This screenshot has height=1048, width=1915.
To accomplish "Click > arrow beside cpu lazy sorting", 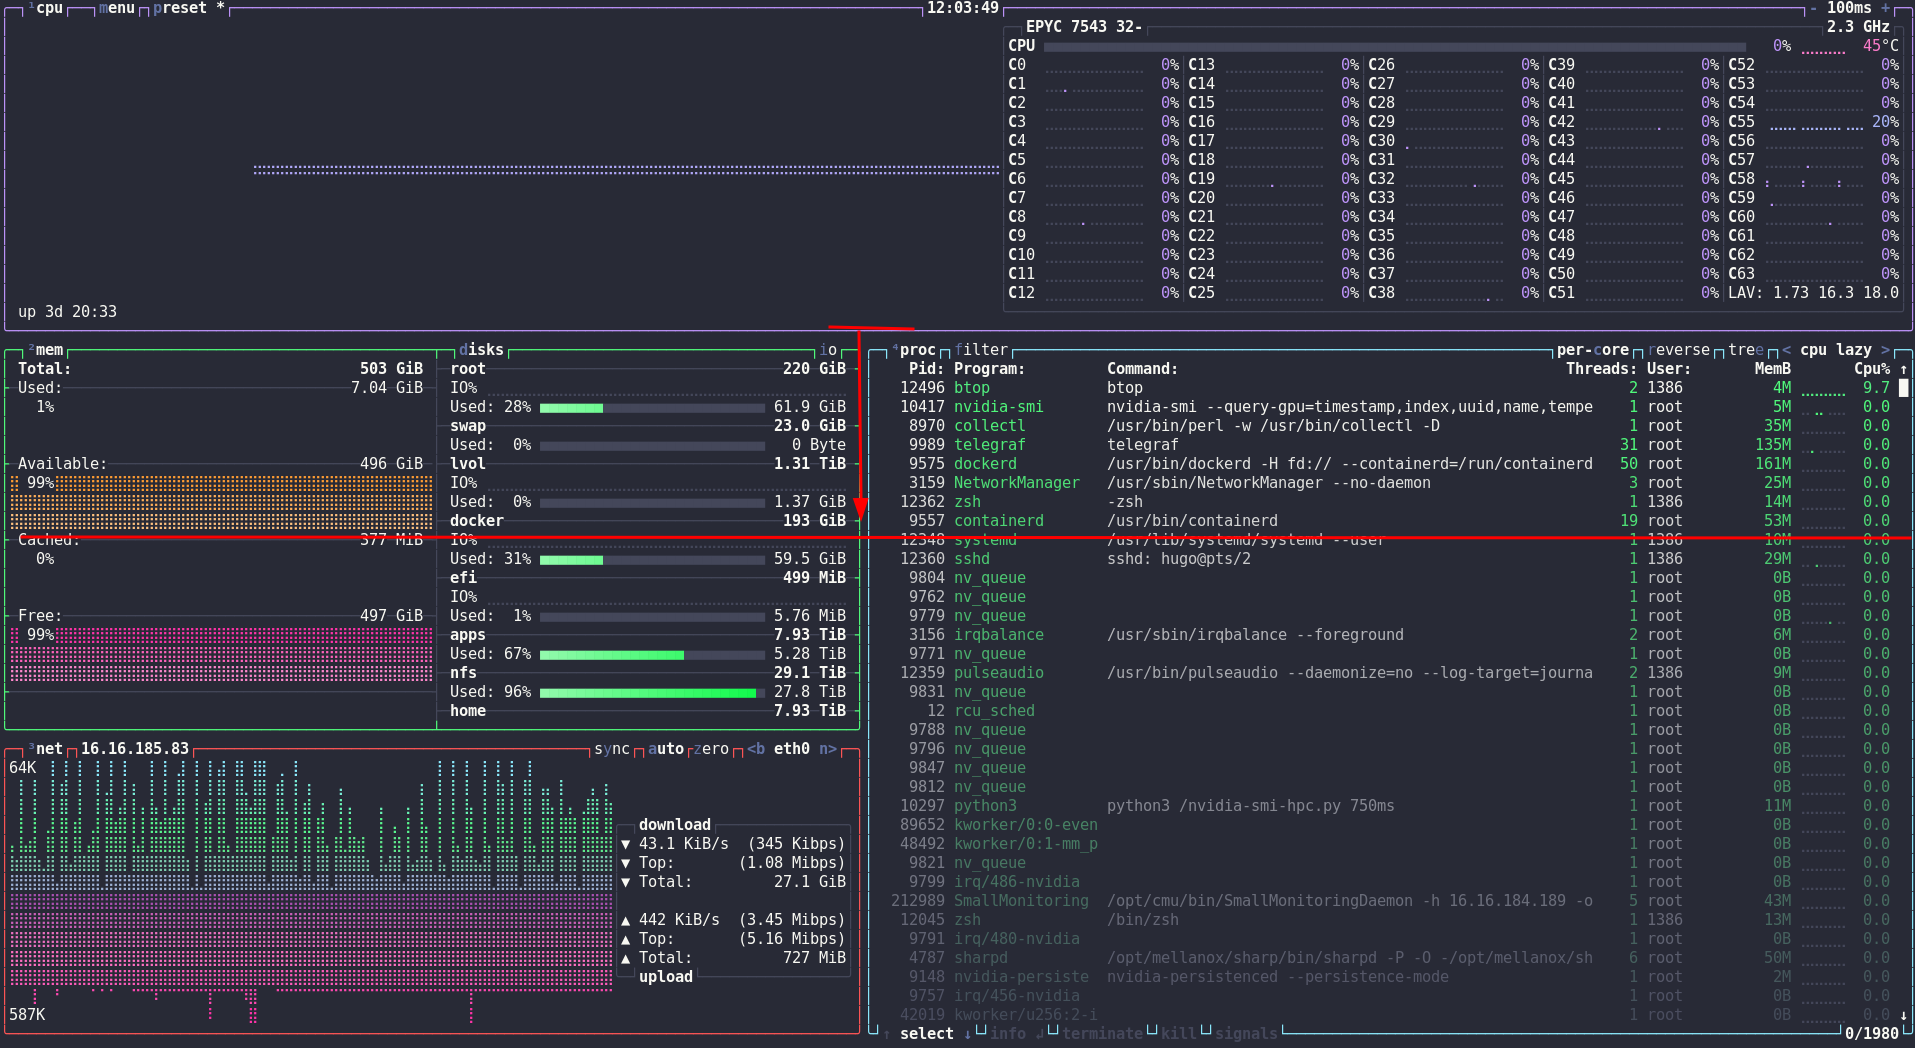I will click(1884, 349).
